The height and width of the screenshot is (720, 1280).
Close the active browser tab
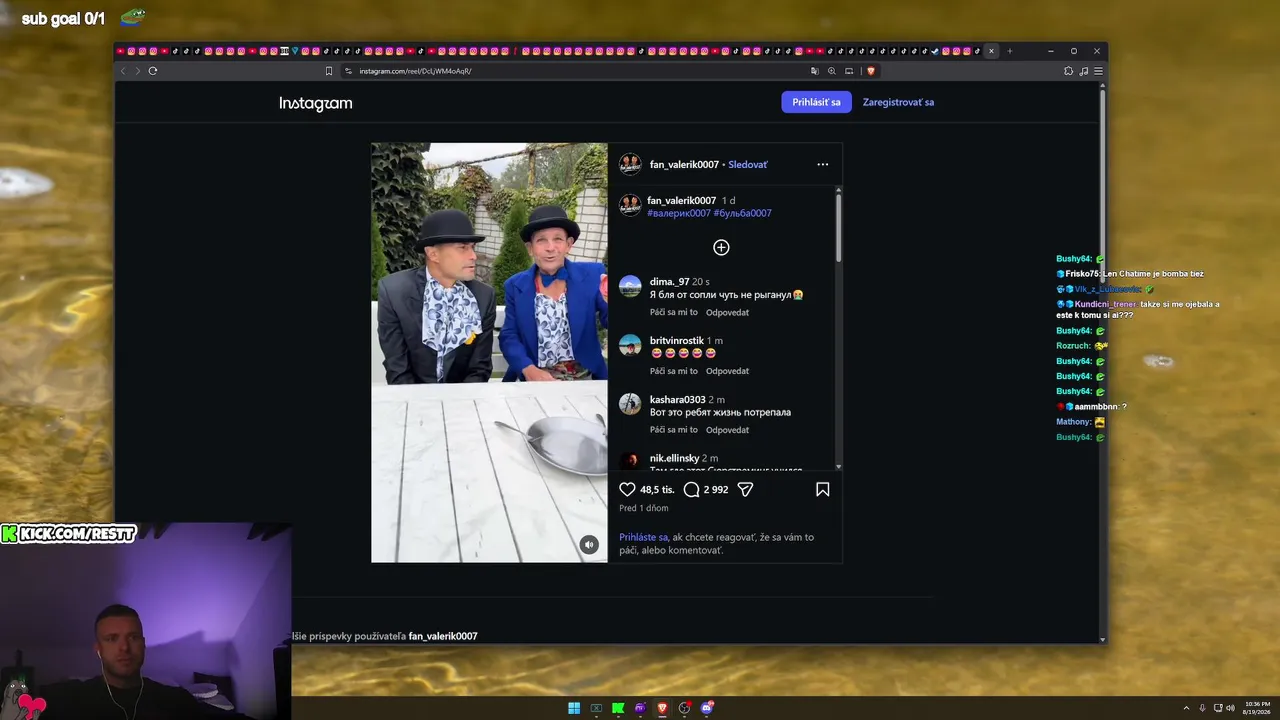(x=991, y=51)
